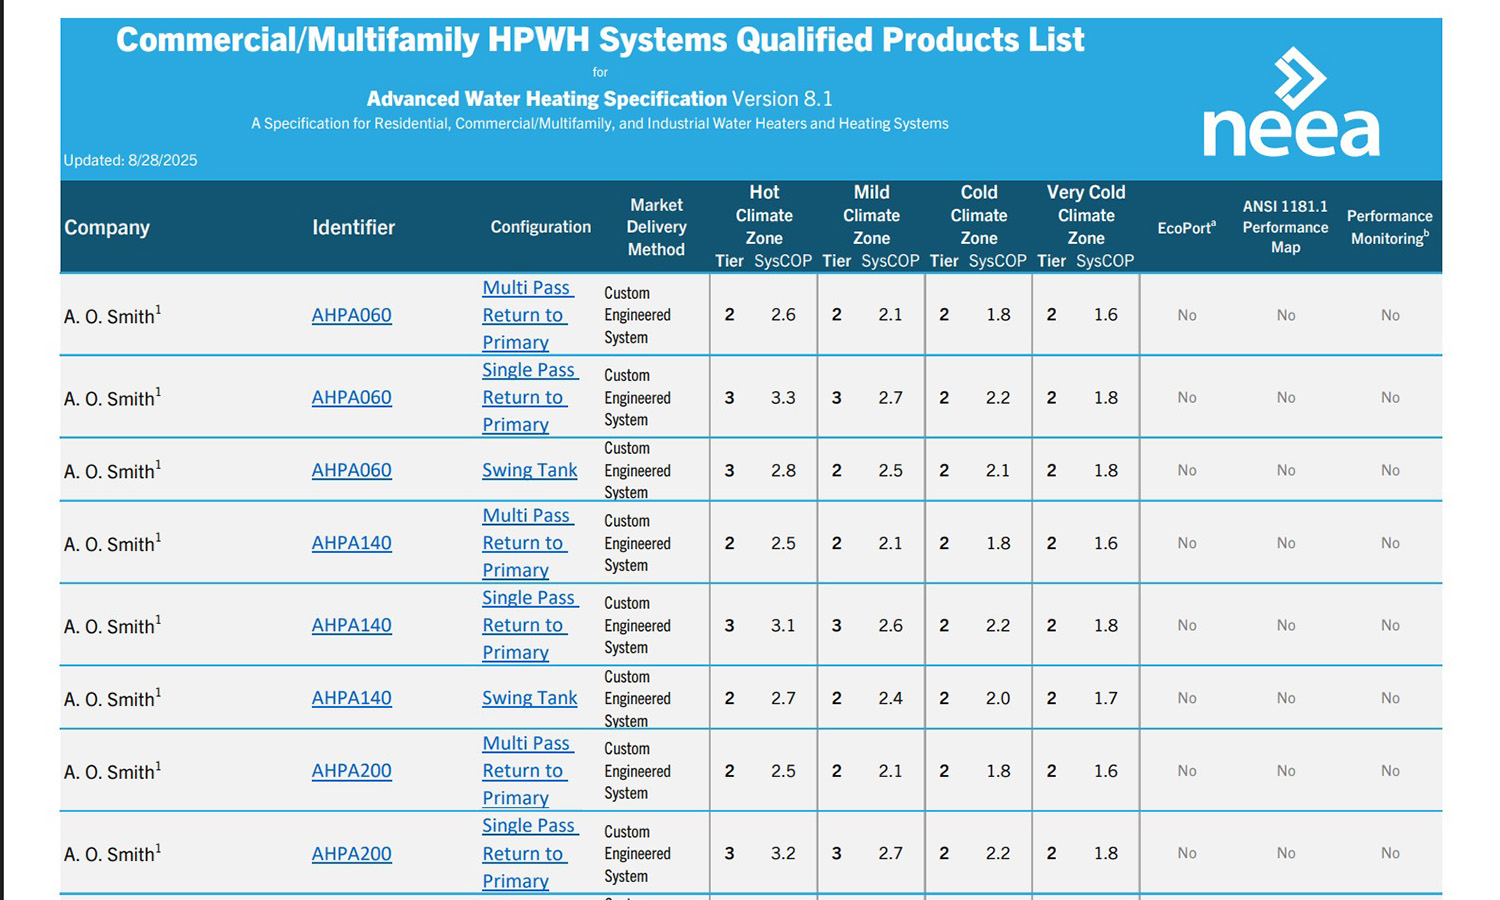Click the EcoPort column header

point(1186,228)
